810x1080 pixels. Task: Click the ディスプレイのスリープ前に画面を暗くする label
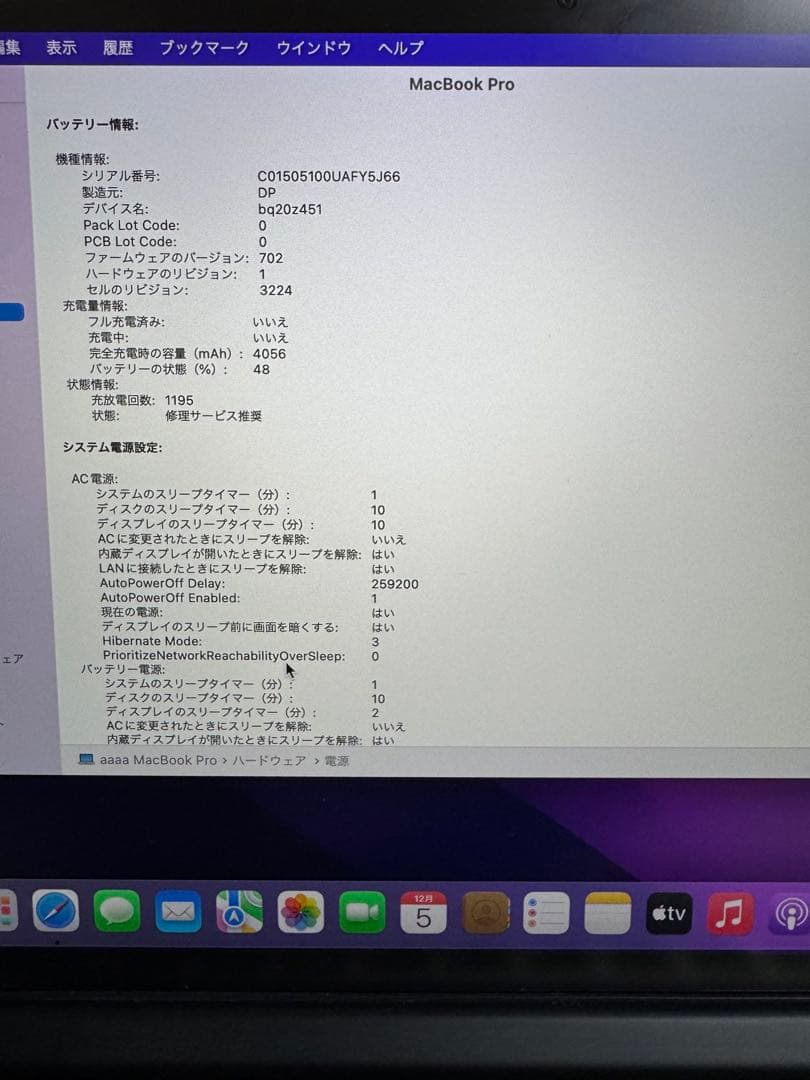[x=220, y=627]
